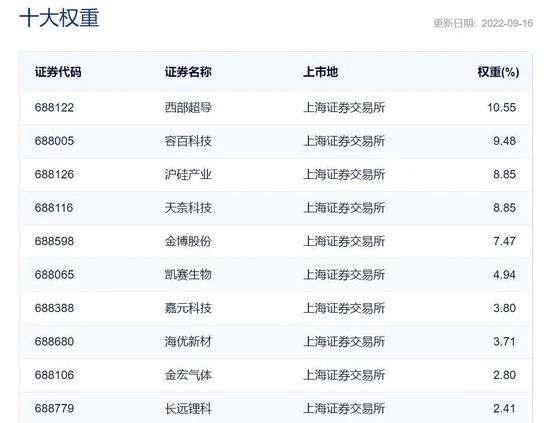550x423 pixels.
Task: Select security code 688065
Action: tap(54, 275)
